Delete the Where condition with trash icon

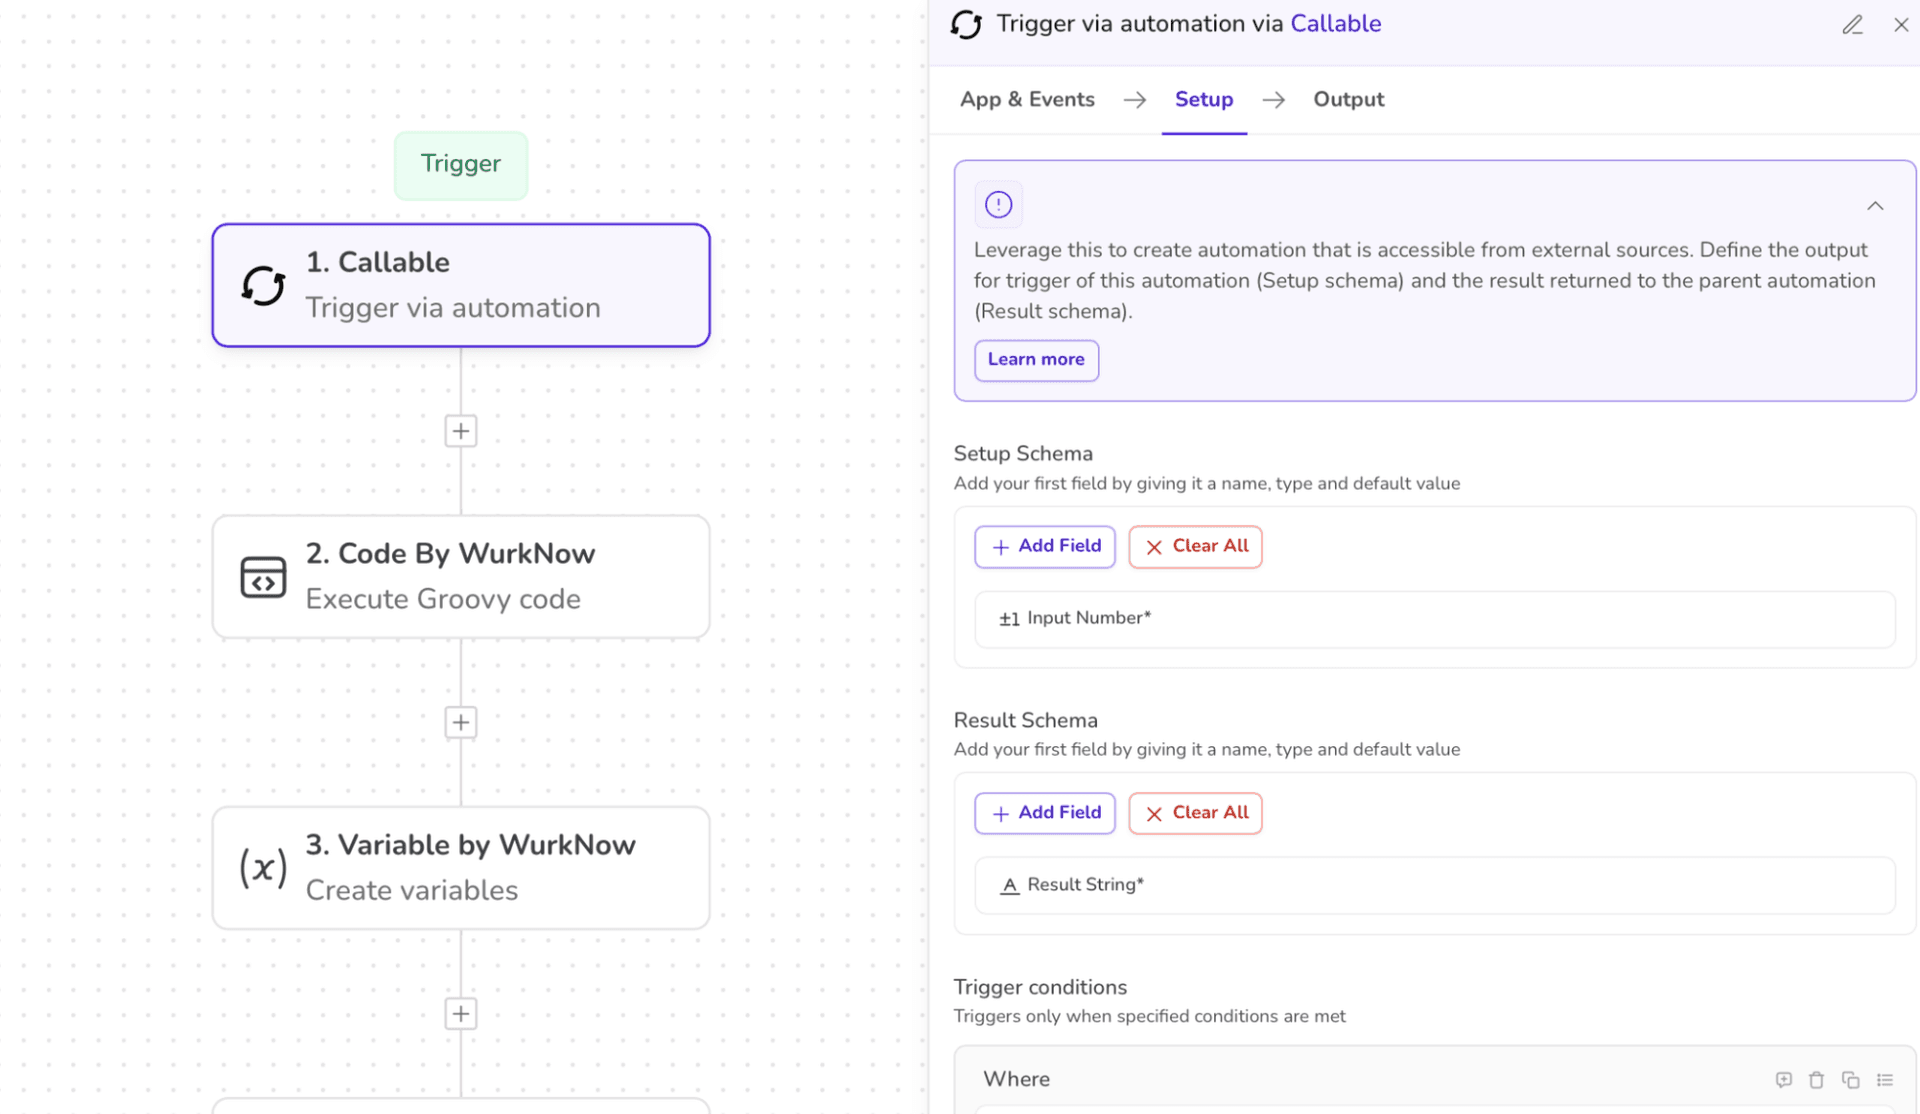coord(1816,1080)
